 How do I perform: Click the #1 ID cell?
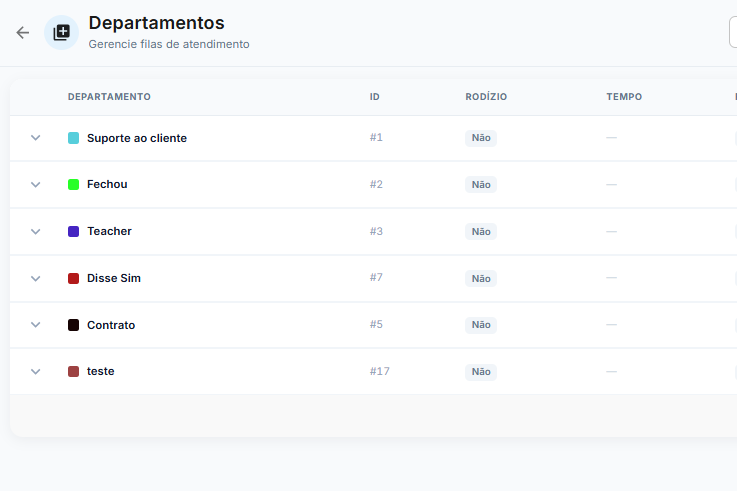pyautogui.click(x=376, y=137)
